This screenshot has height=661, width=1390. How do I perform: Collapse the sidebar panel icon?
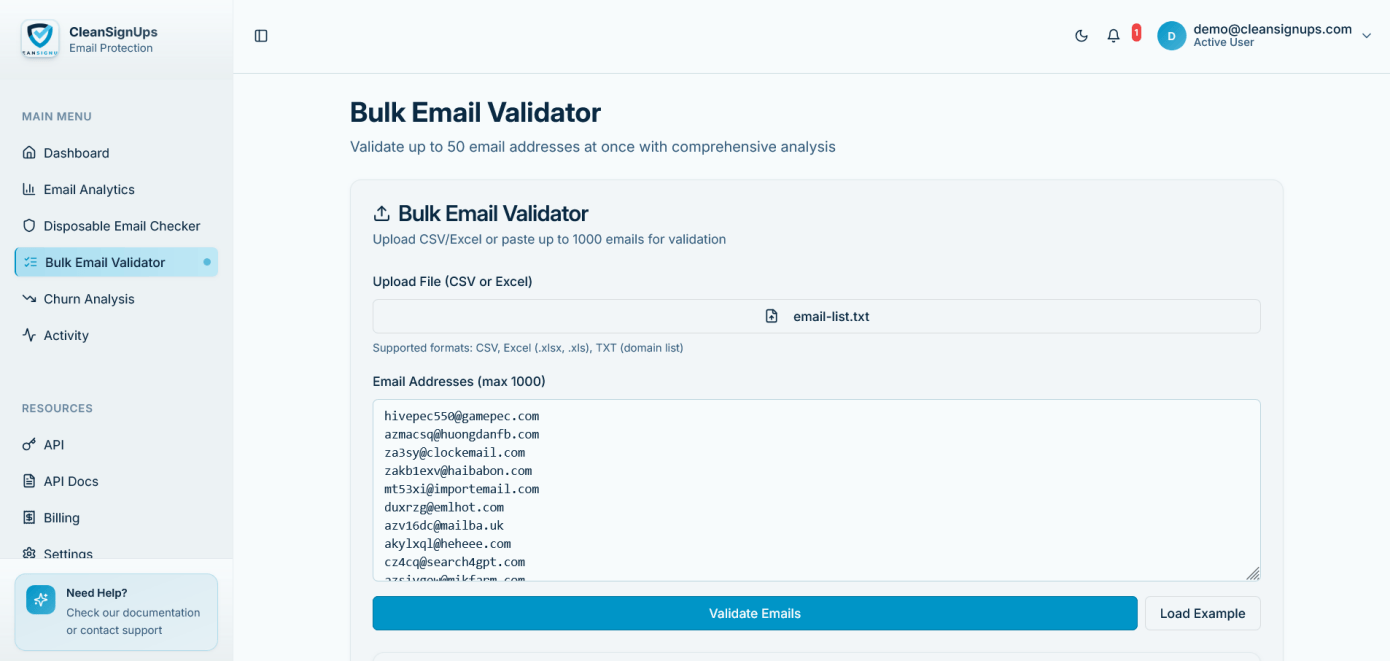[x=261, y=36]
